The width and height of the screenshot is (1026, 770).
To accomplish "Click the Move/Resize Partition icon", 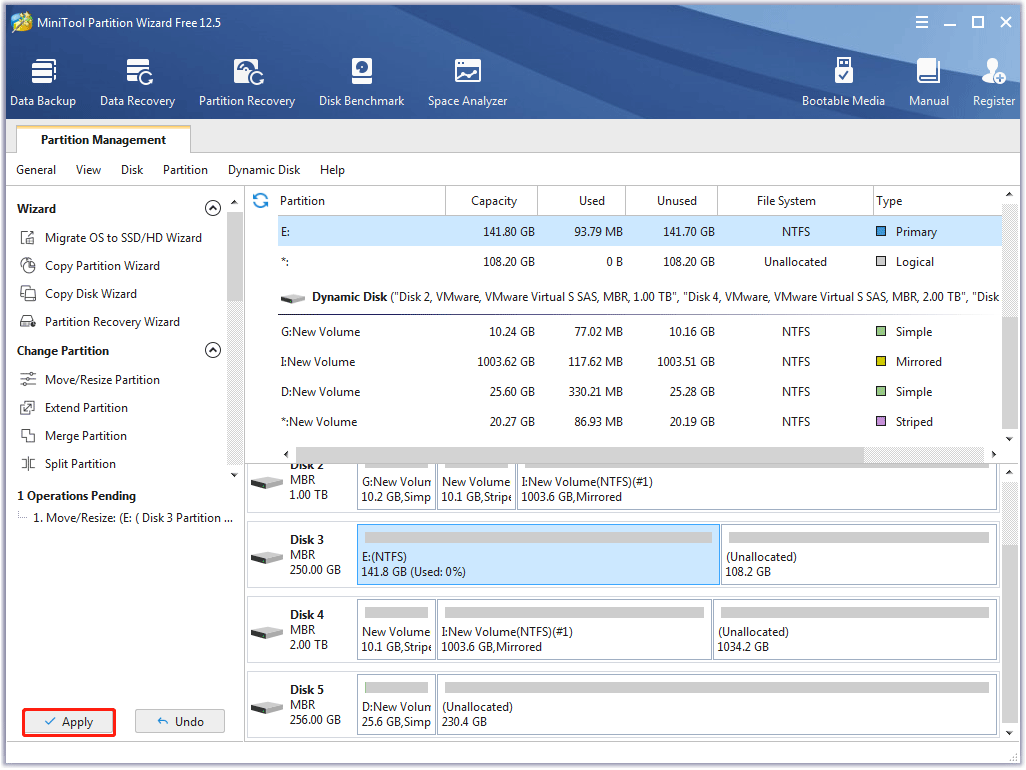I will coord(27,379).
